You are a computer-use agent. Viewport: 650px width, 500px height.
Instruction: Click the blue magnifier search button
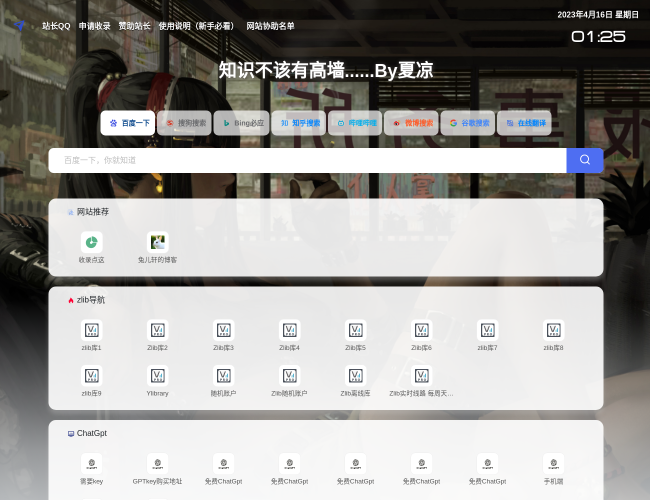[x=585, y=160]
